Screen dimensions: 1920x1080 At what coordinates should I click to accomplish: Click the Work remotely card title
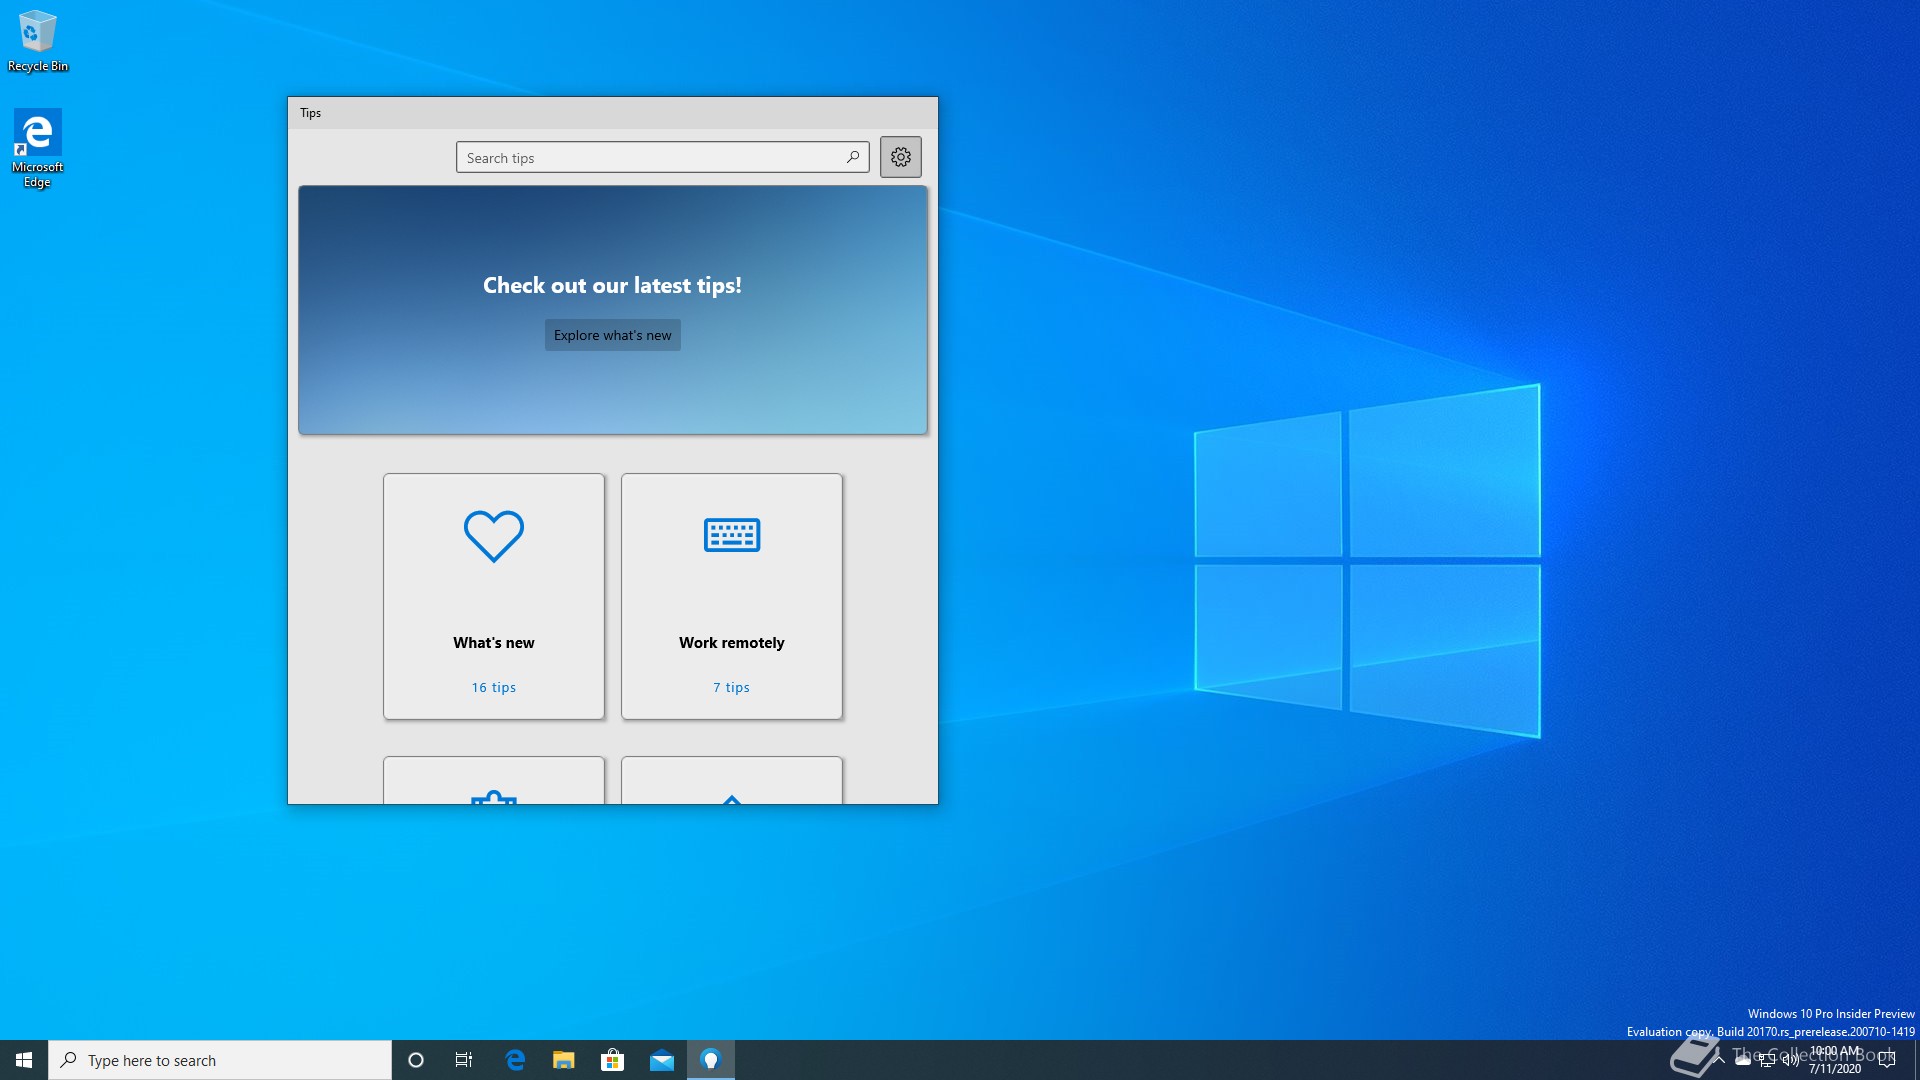(x=732, y=642)
